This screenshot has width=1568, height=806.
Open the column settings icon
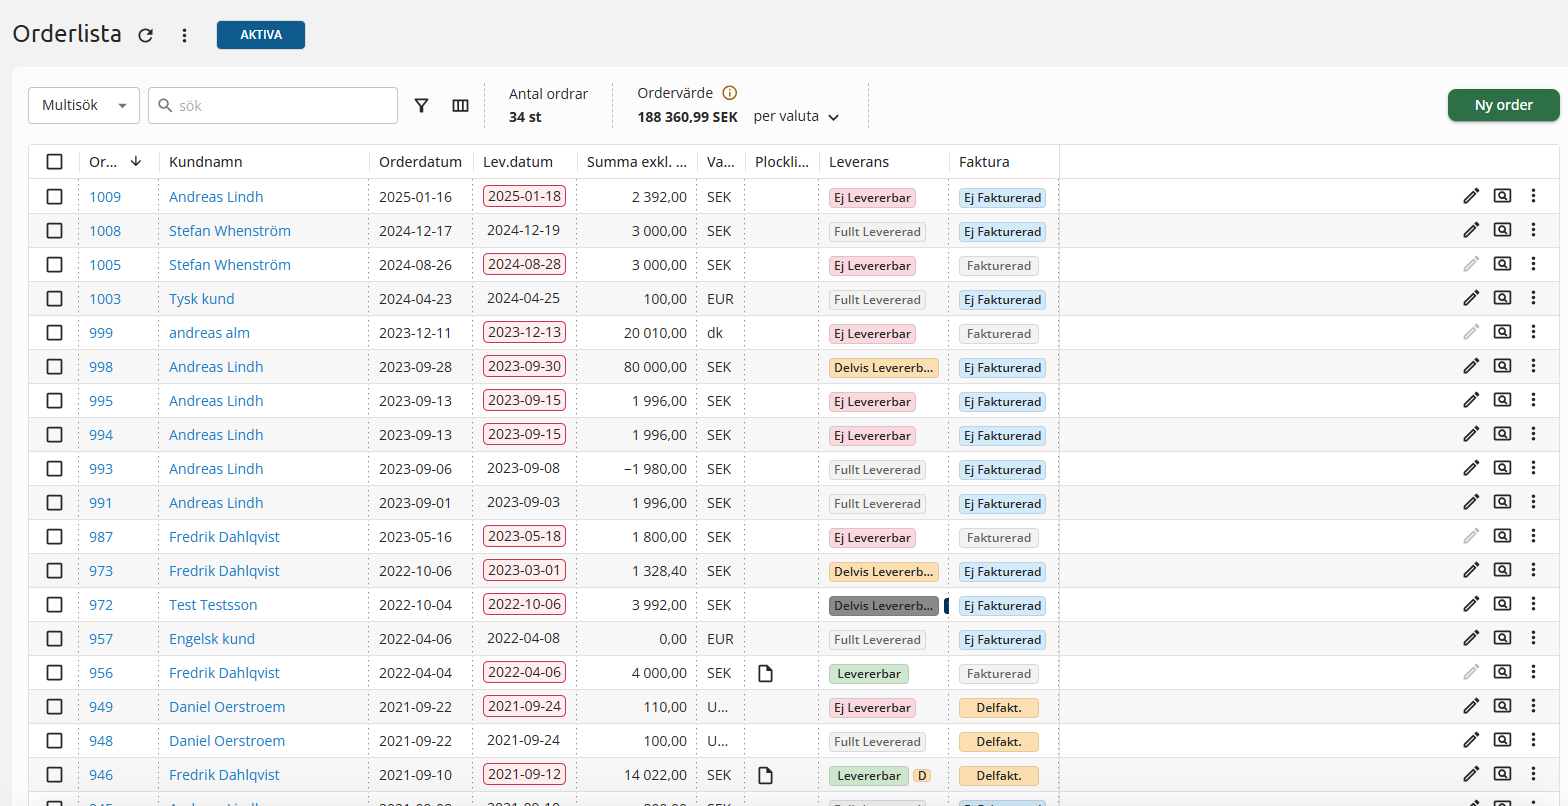coord(460,105)
